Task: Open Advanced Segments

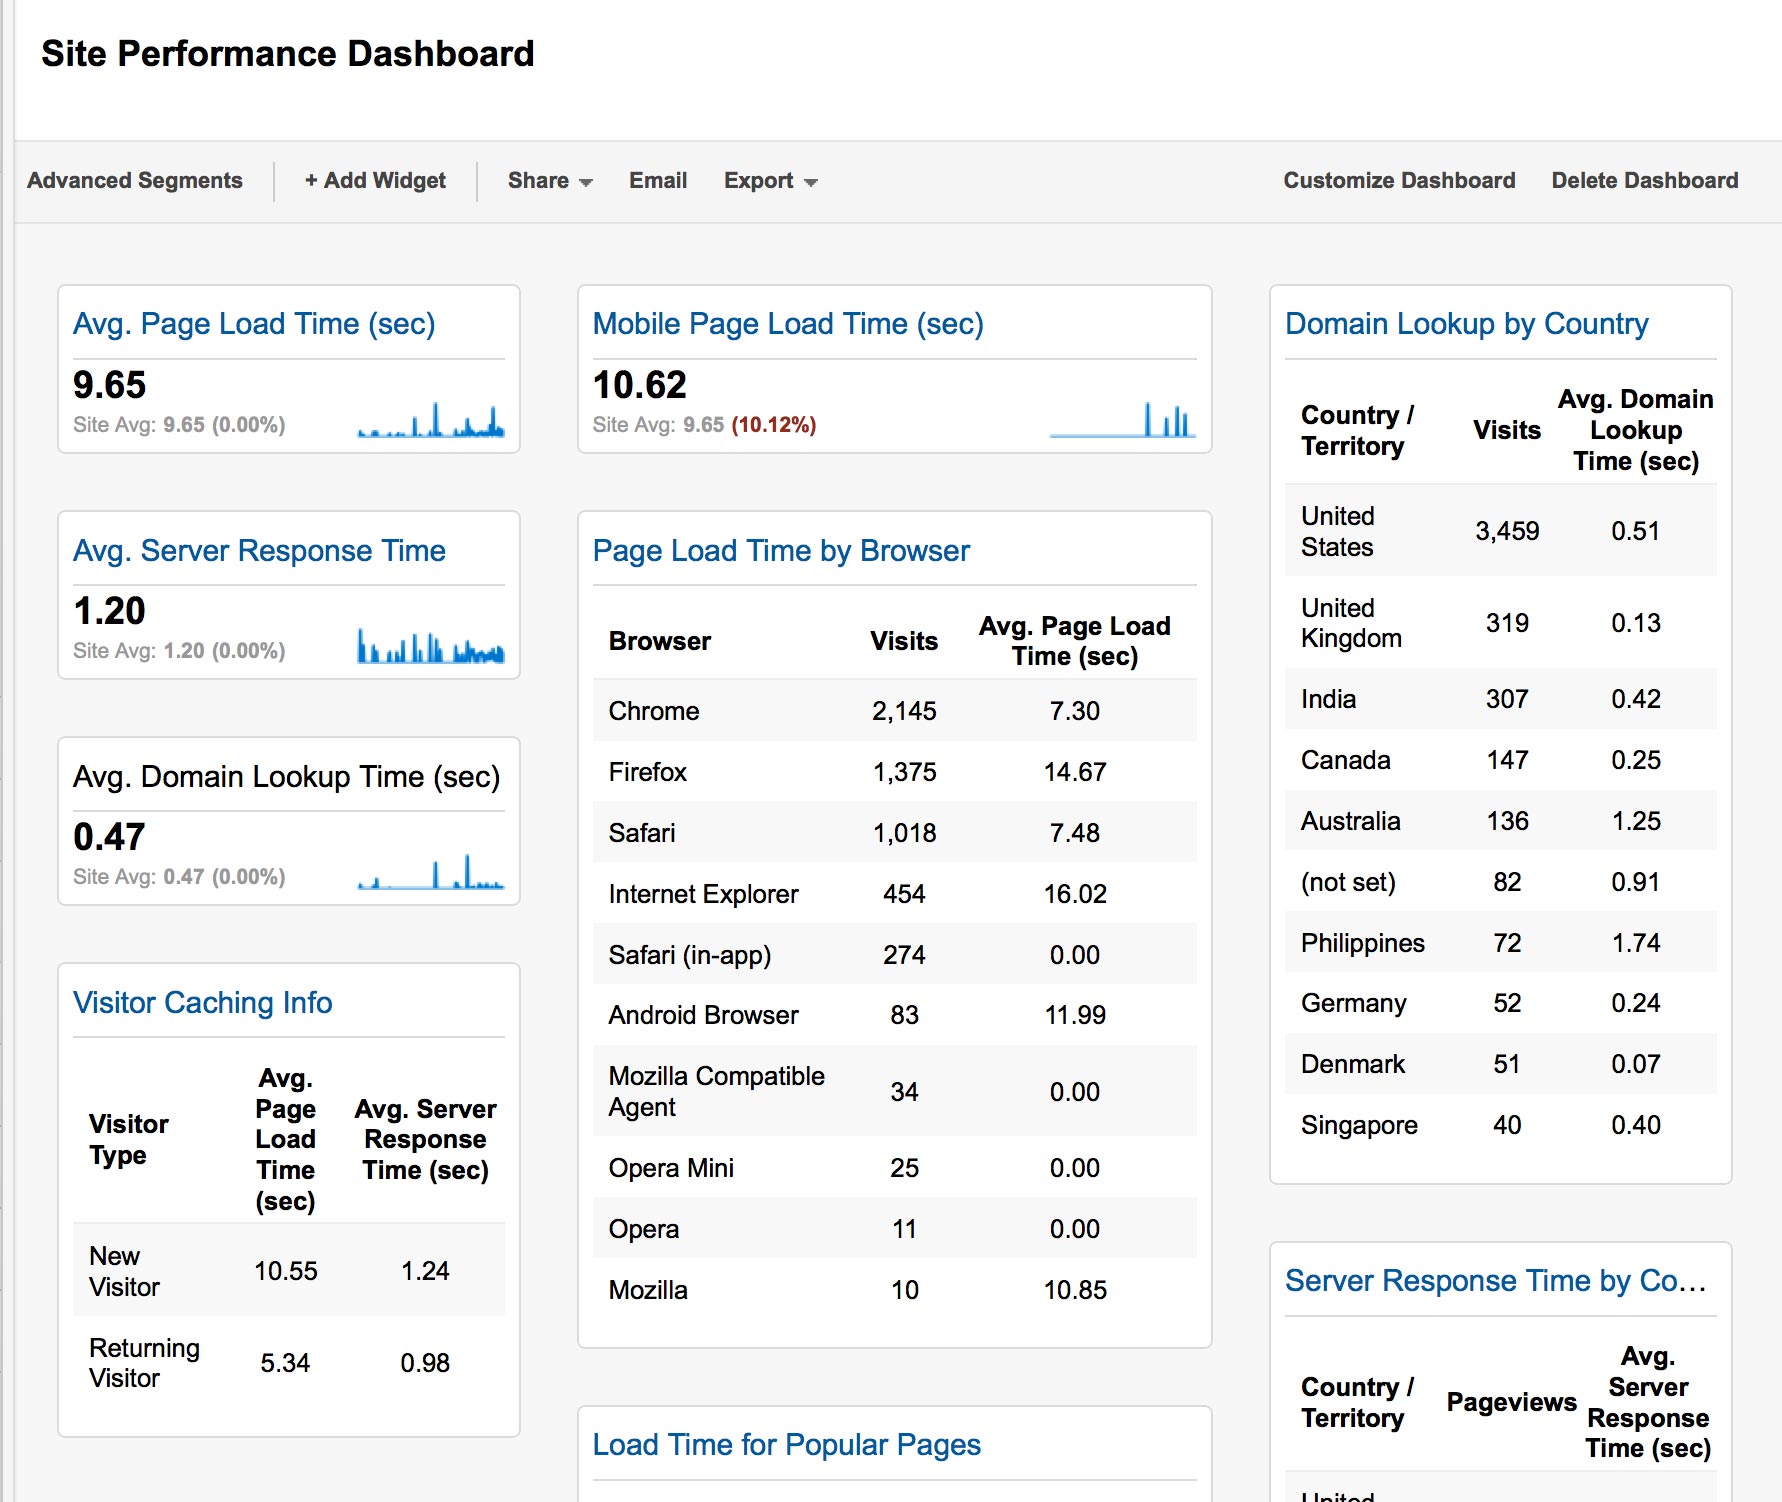Action: 135,181
